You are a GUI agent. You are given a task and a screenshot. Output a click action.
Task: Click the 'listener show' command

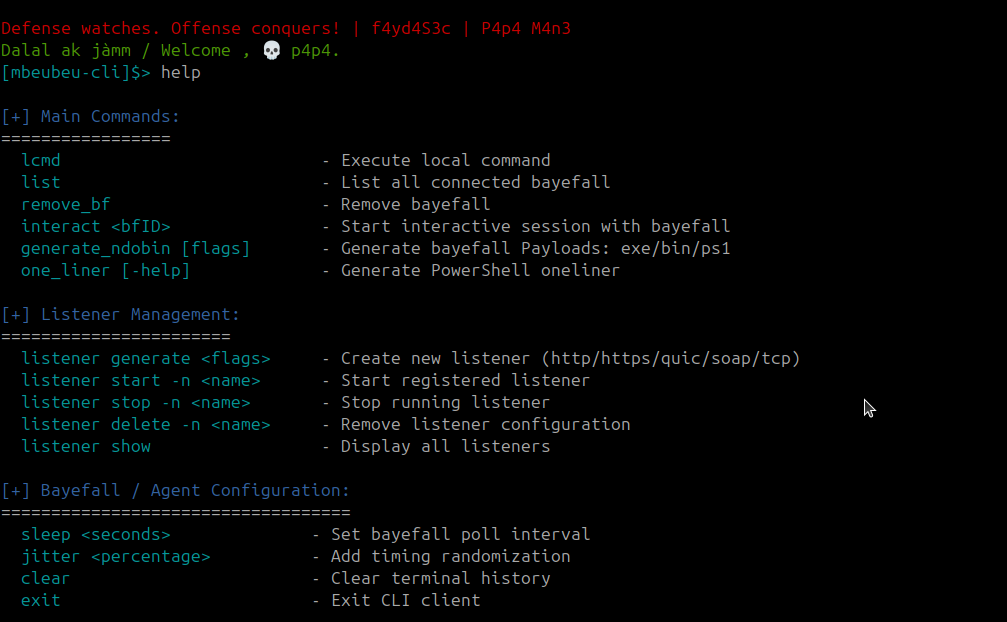click(x=86, y=446)
